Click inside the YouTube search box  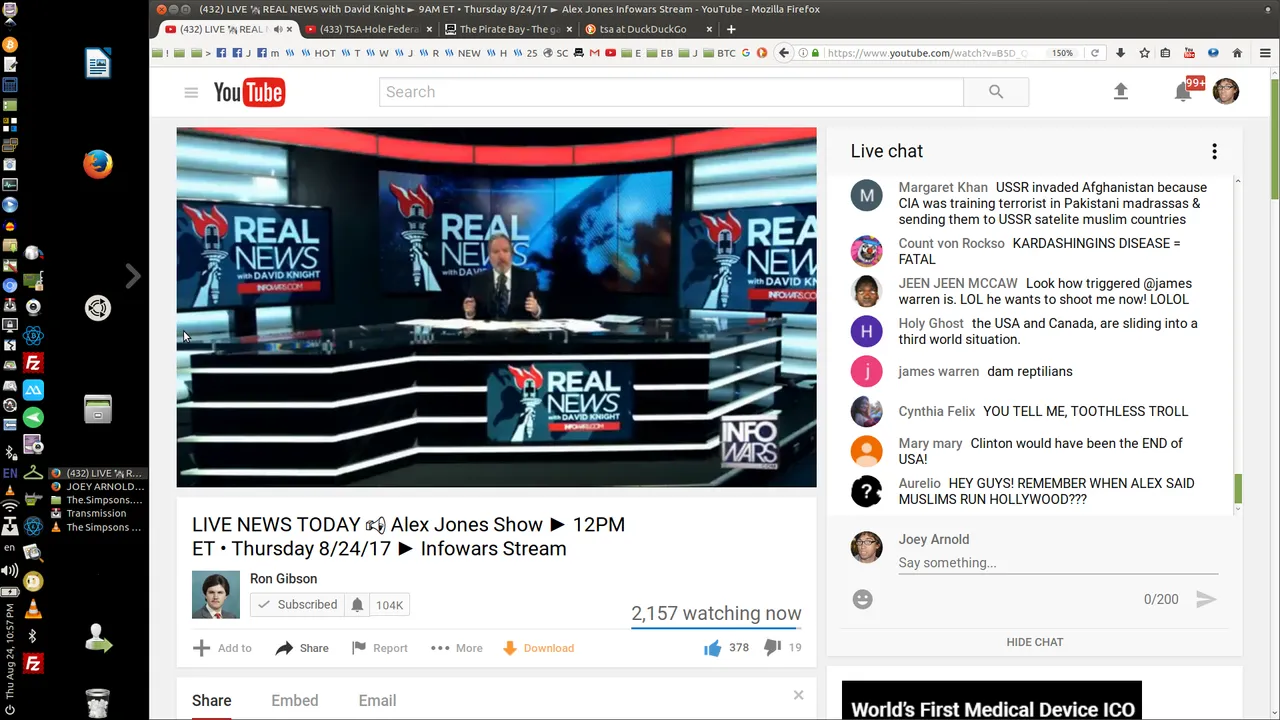coord(671,92)
